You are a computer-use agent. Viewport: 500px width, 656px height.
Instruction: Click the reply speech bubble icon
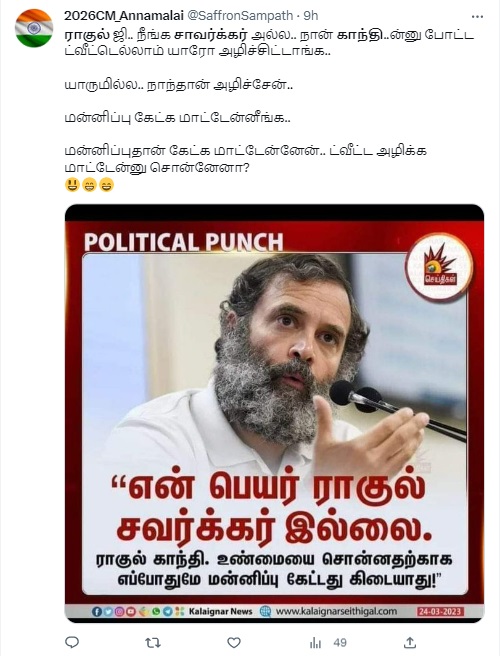(72, 642)
